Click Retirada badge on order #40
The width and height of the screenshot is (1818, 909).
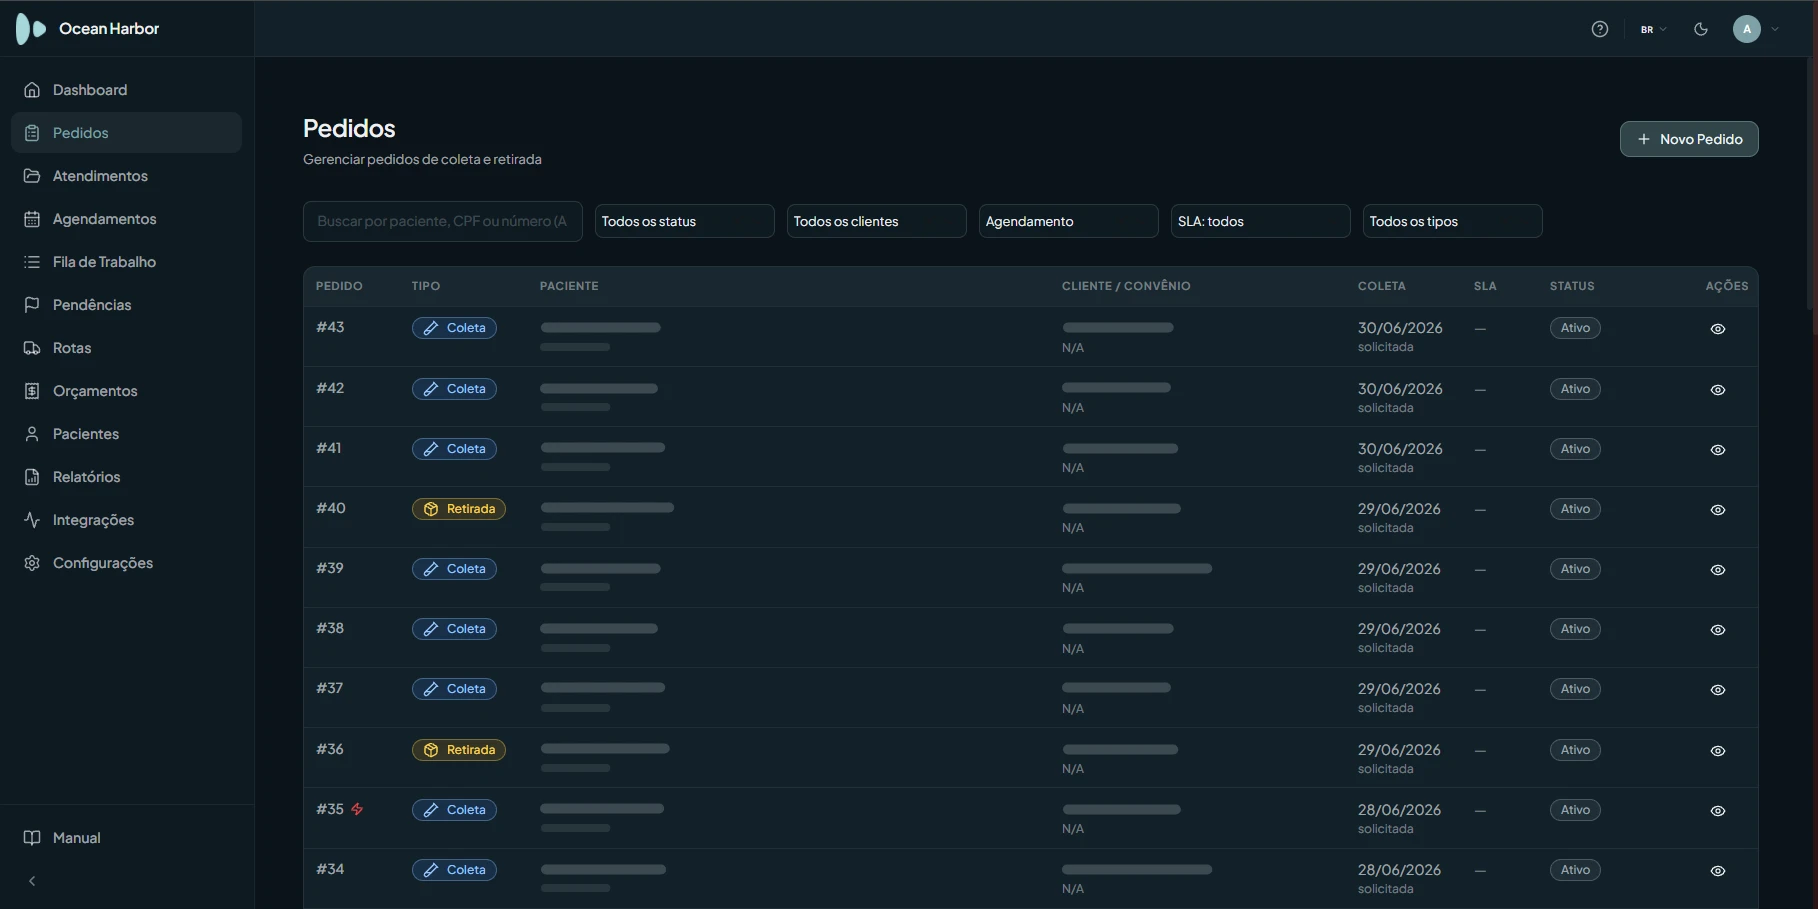(x=459, y=509)
